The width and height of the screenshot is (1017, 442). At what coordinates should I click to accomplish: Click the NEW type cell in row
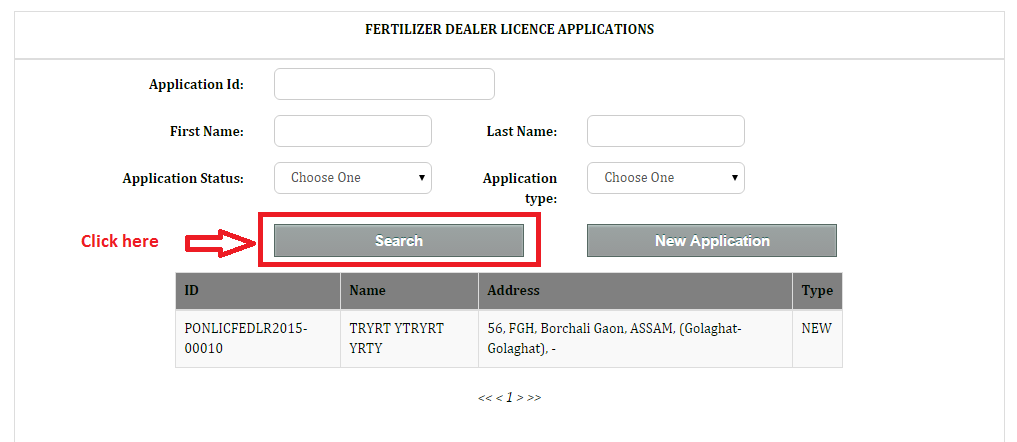pyautogui.click(x=817, y=328)
